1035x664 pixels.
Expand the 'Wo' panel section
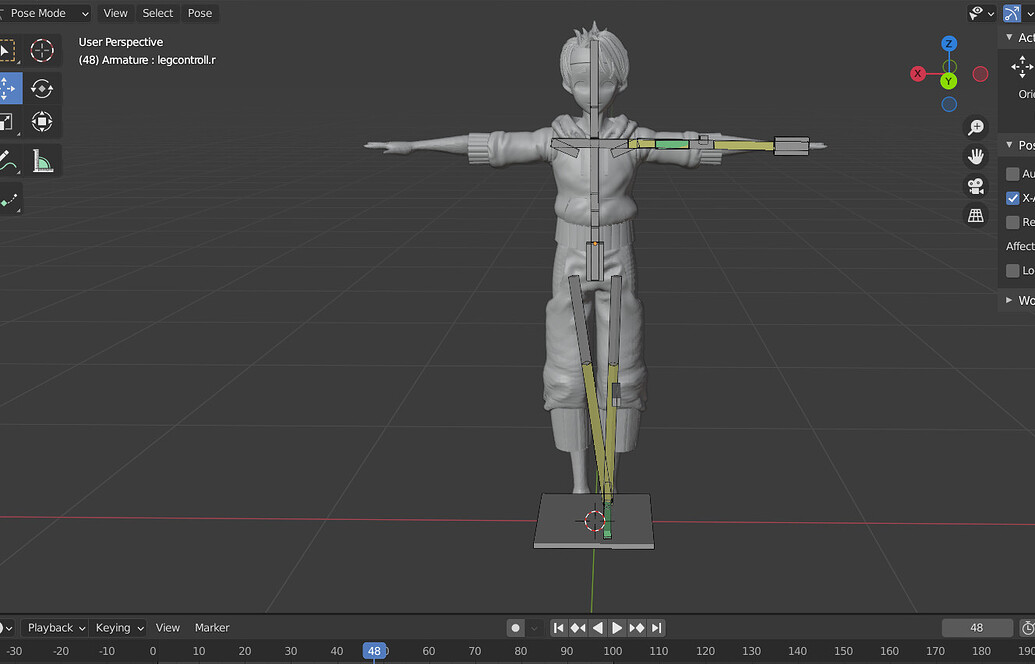1009,300
